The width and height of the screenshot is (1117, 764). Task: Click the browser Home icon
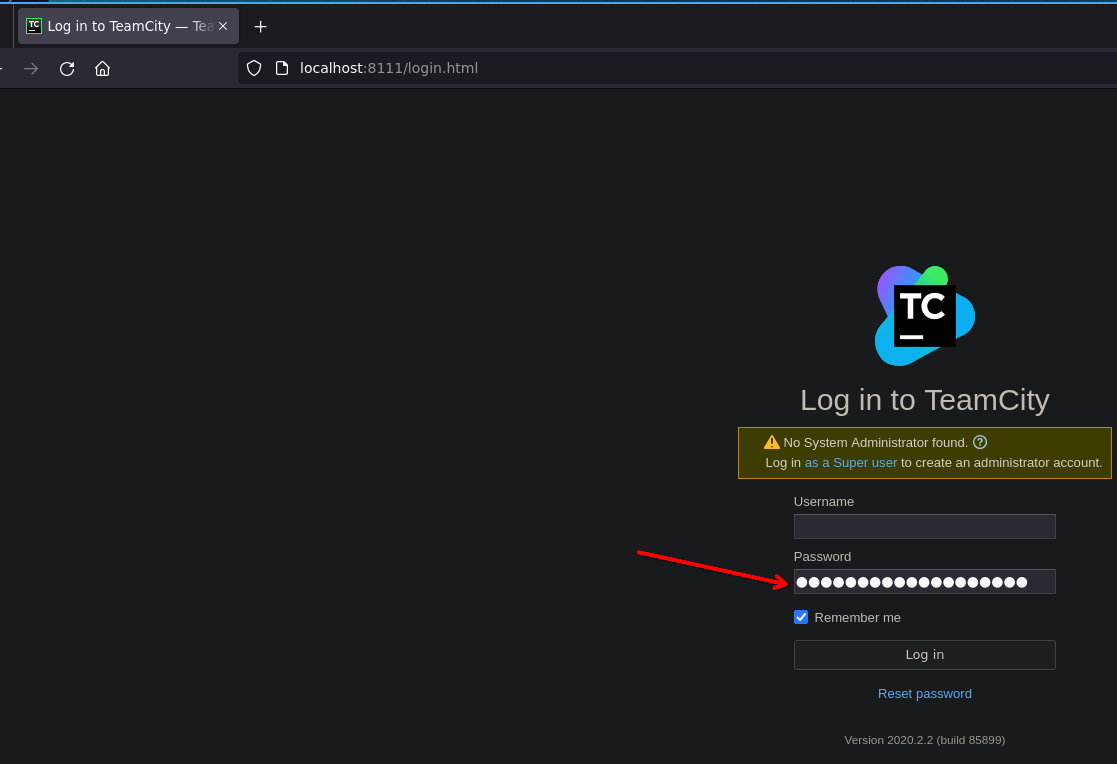[102, 68]
